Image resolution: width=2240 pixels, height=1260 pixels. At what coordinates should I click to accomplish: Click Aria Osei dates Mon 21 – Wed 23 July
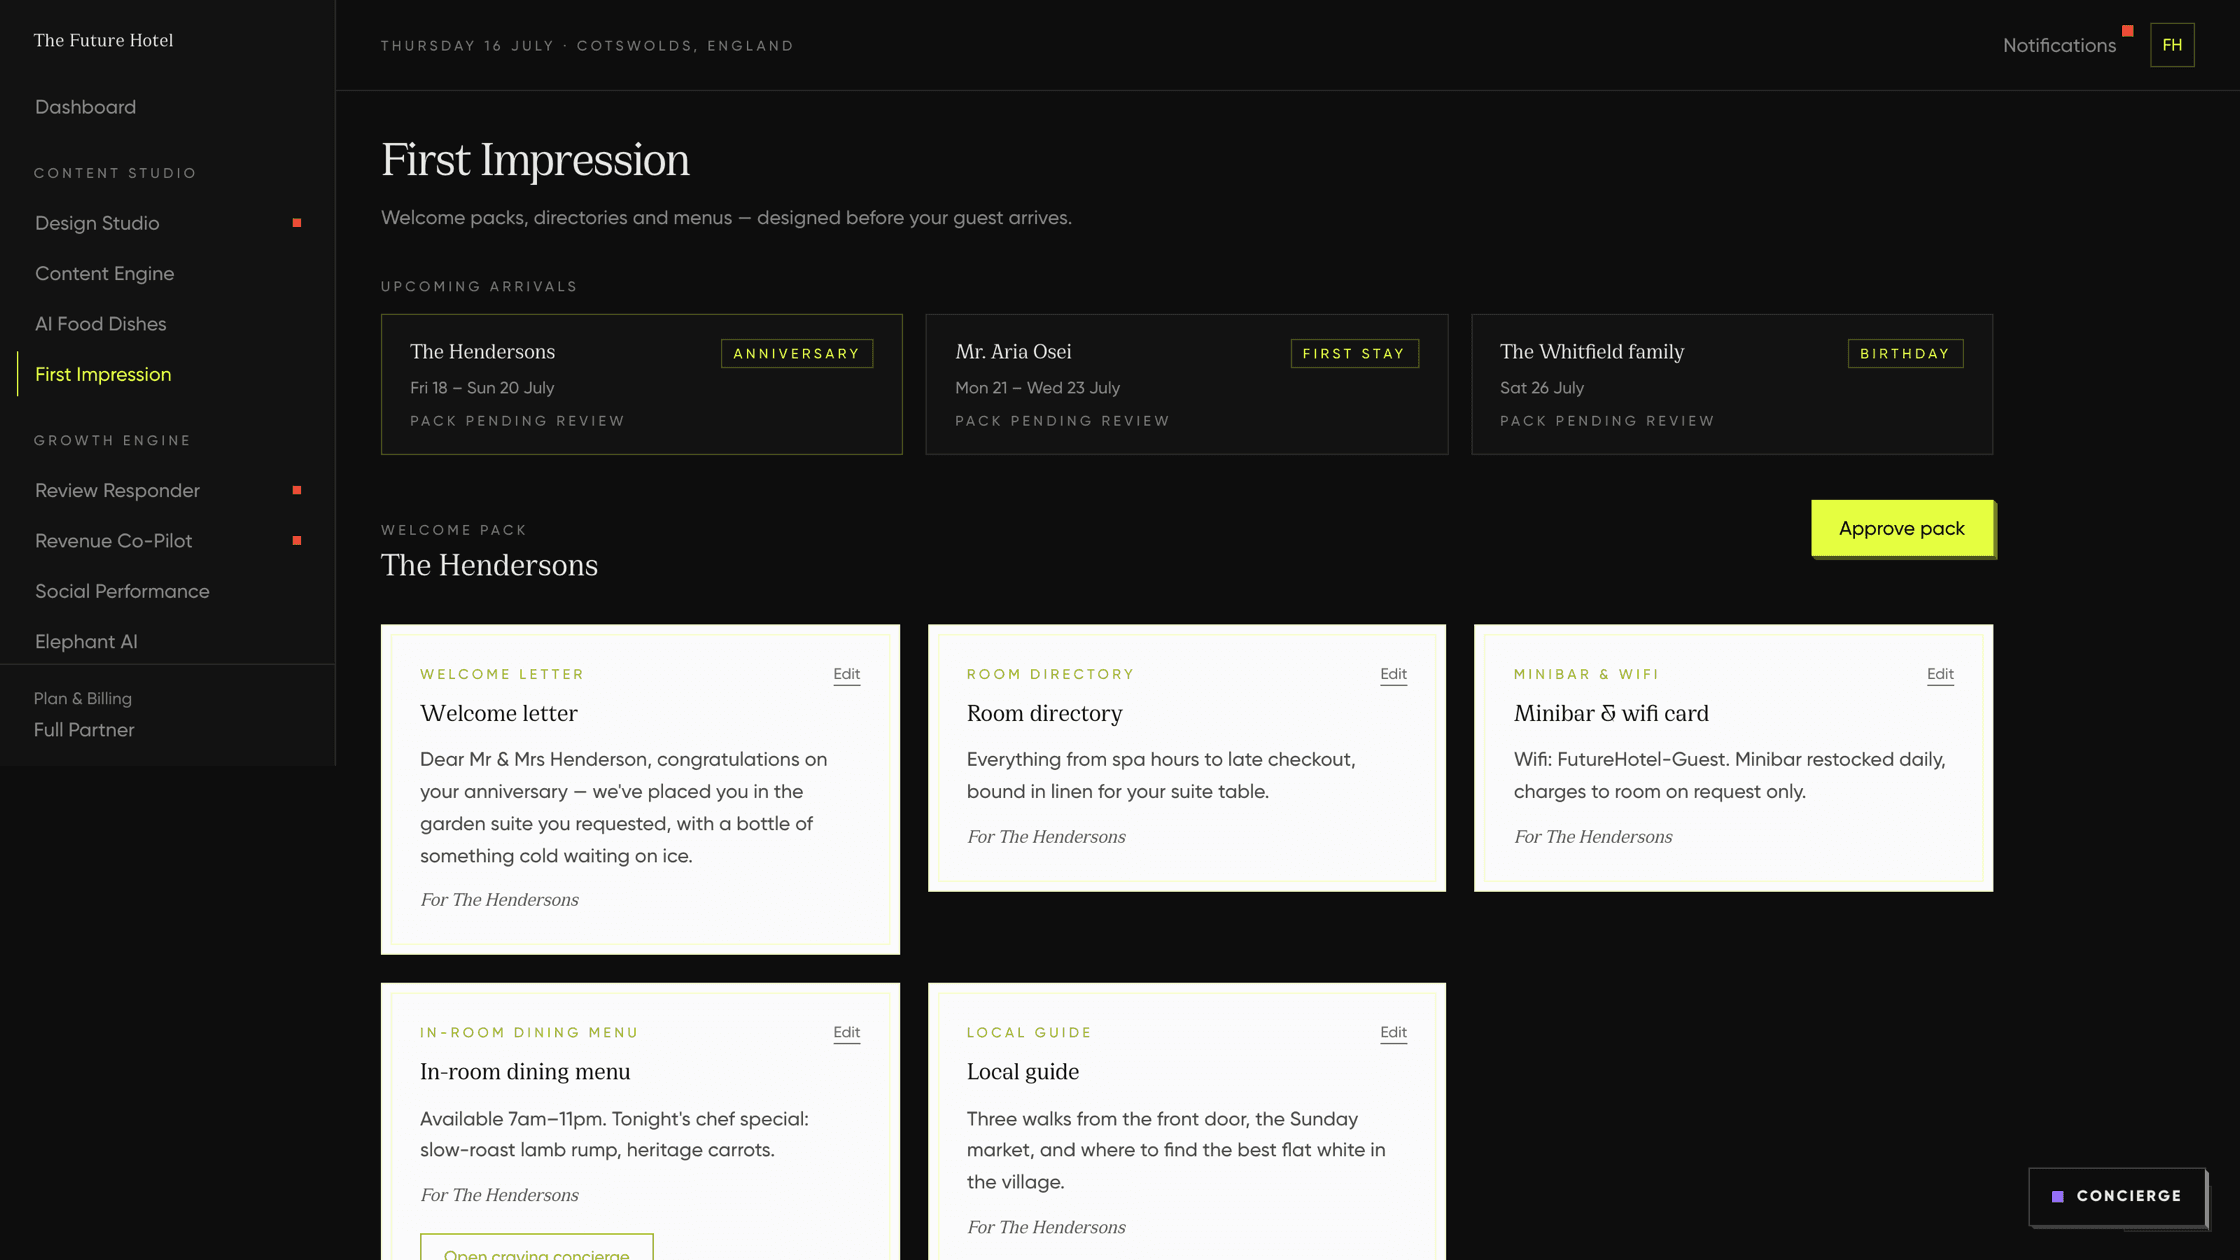click(x=1037, y=388)
